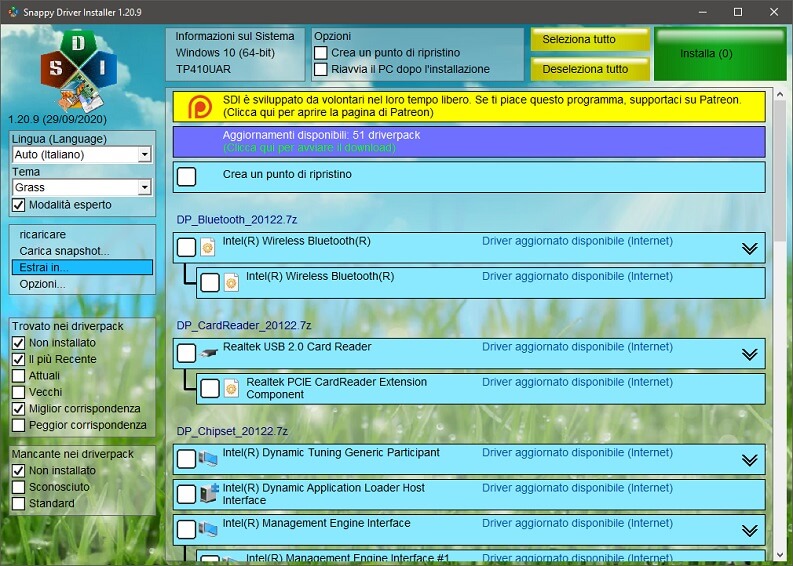Screen dimensions: 793x566
Task: Click the TP410UAR model text
Action: [203, 69]
